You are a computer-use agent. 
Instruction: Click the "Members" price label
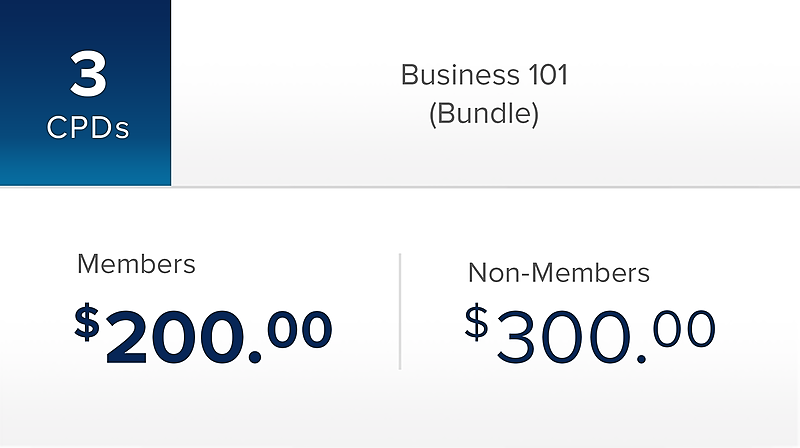point(136,264)
